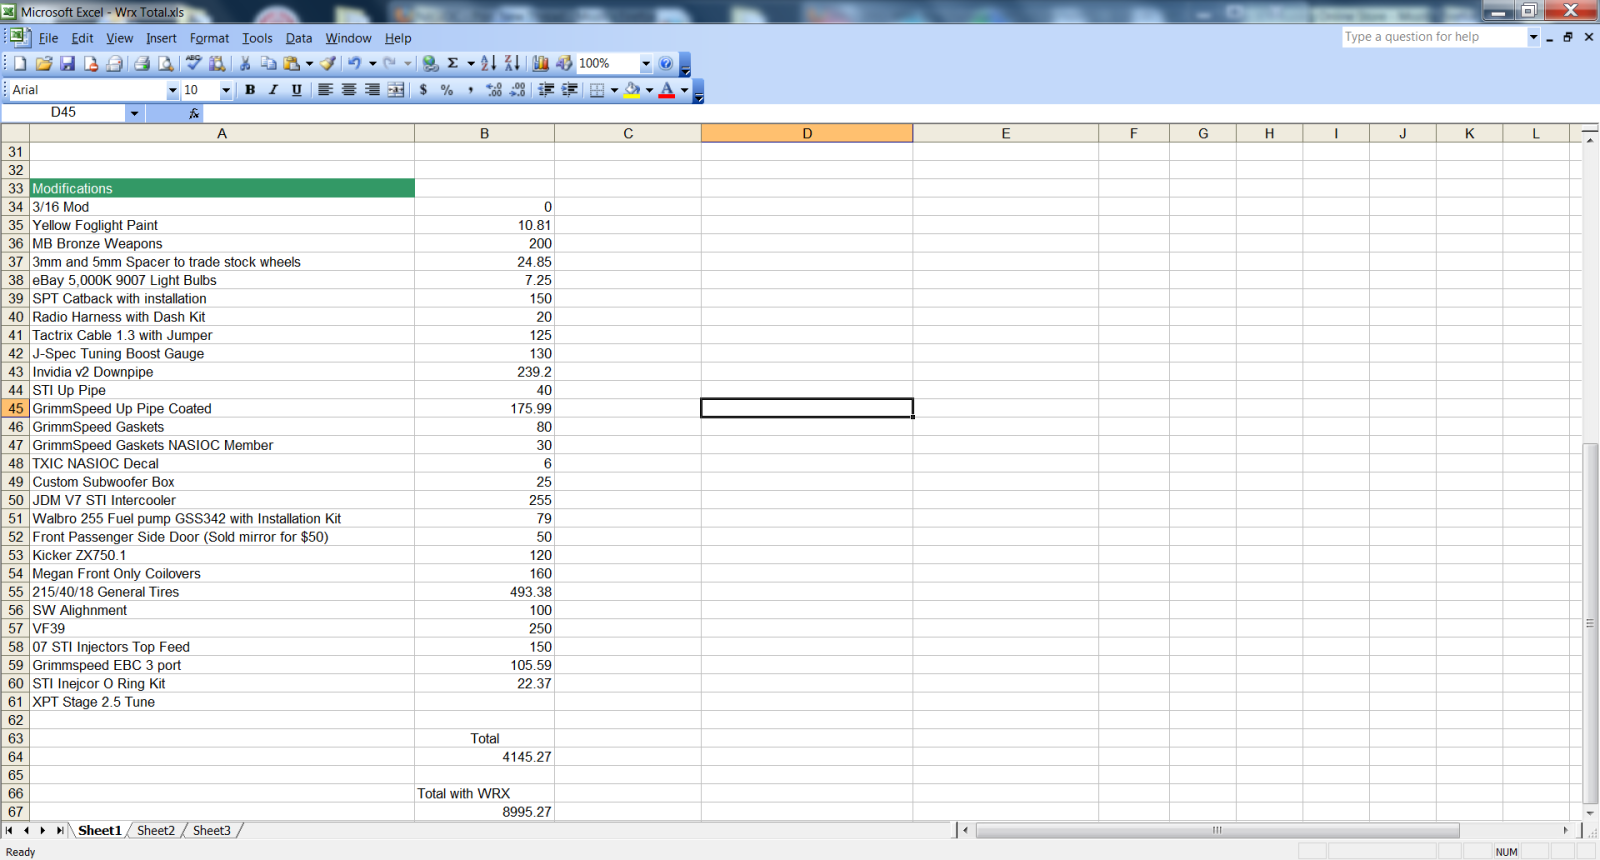Expand the font name dropdown showing Arial
The image size is (1600, 860).
coord(172,90)
